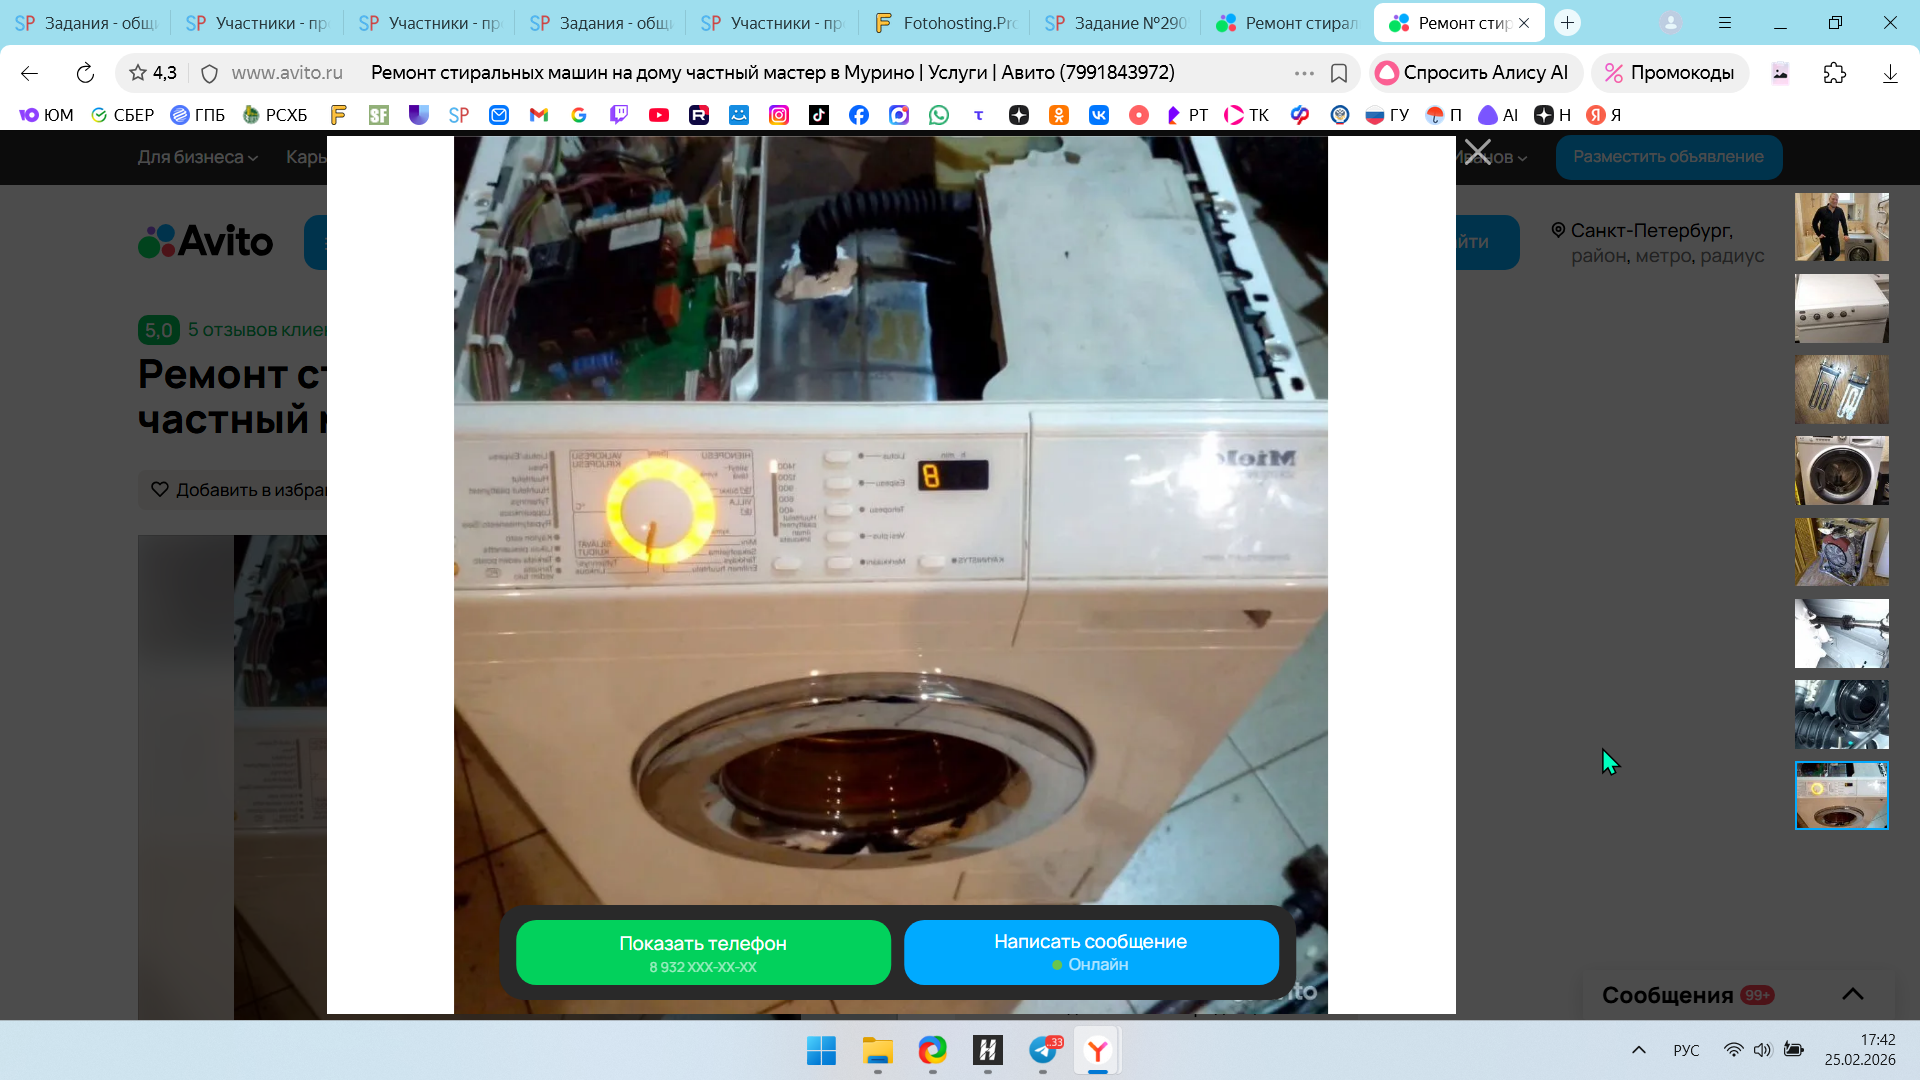Click the browser reload page icon

pyautogui.click(x=85, y=73)
